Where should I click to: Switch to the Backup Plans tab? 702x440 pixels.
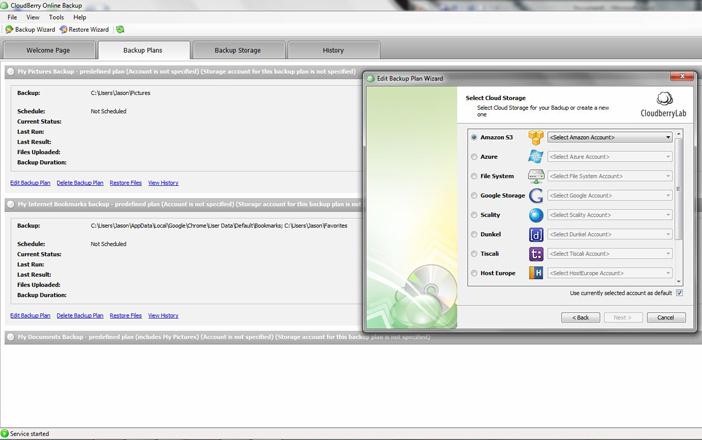tap(143, 50)
